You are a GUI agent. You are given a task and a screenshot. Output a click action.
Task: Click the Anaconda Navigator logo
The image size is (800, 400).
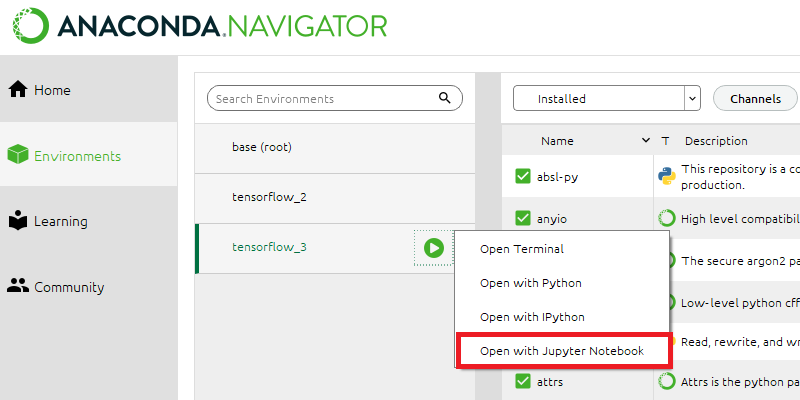pyautogui.click(x=199, y=26)
